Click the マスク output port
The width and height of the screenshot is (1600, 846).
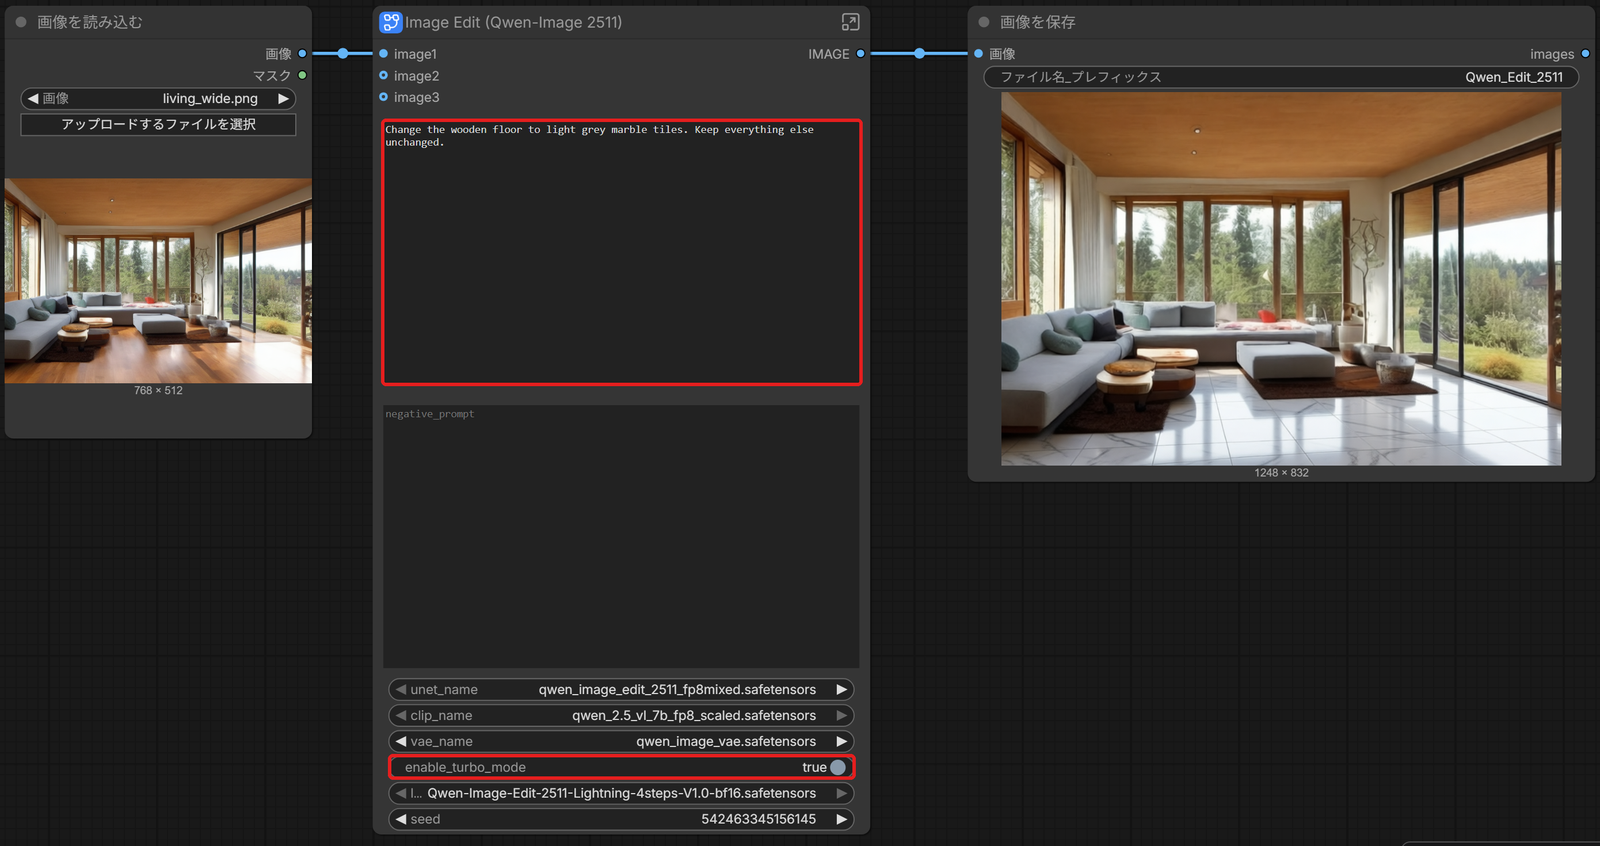pos(302,75)
